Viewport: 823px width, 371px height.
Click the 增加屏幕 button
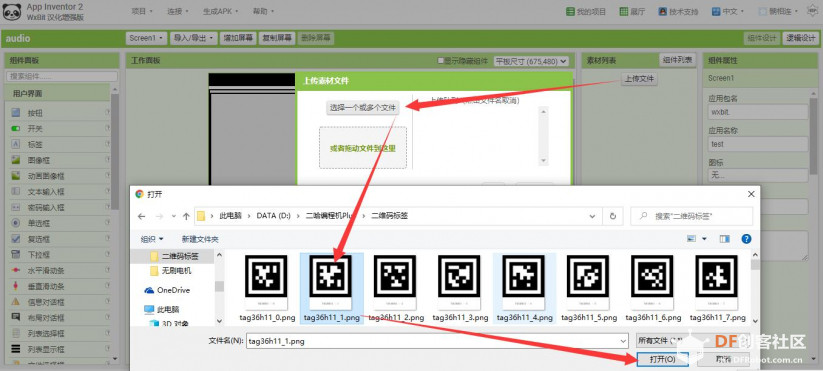238,38
